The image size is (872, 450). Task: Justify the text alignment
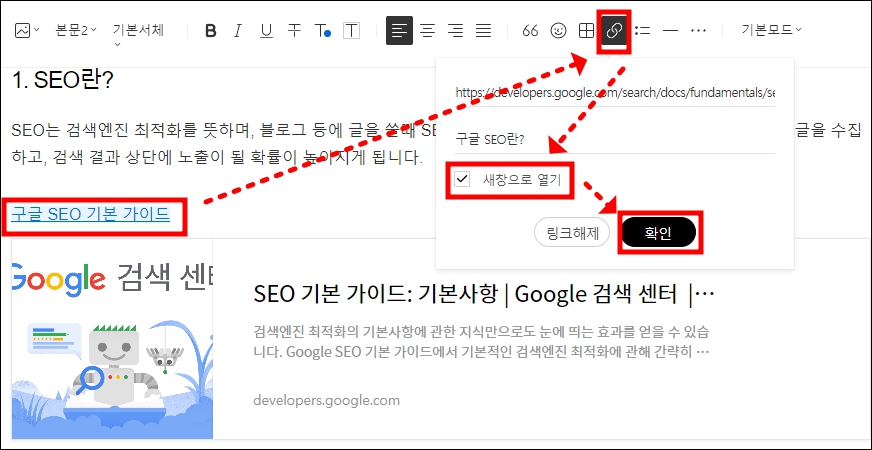coord(484,31)
